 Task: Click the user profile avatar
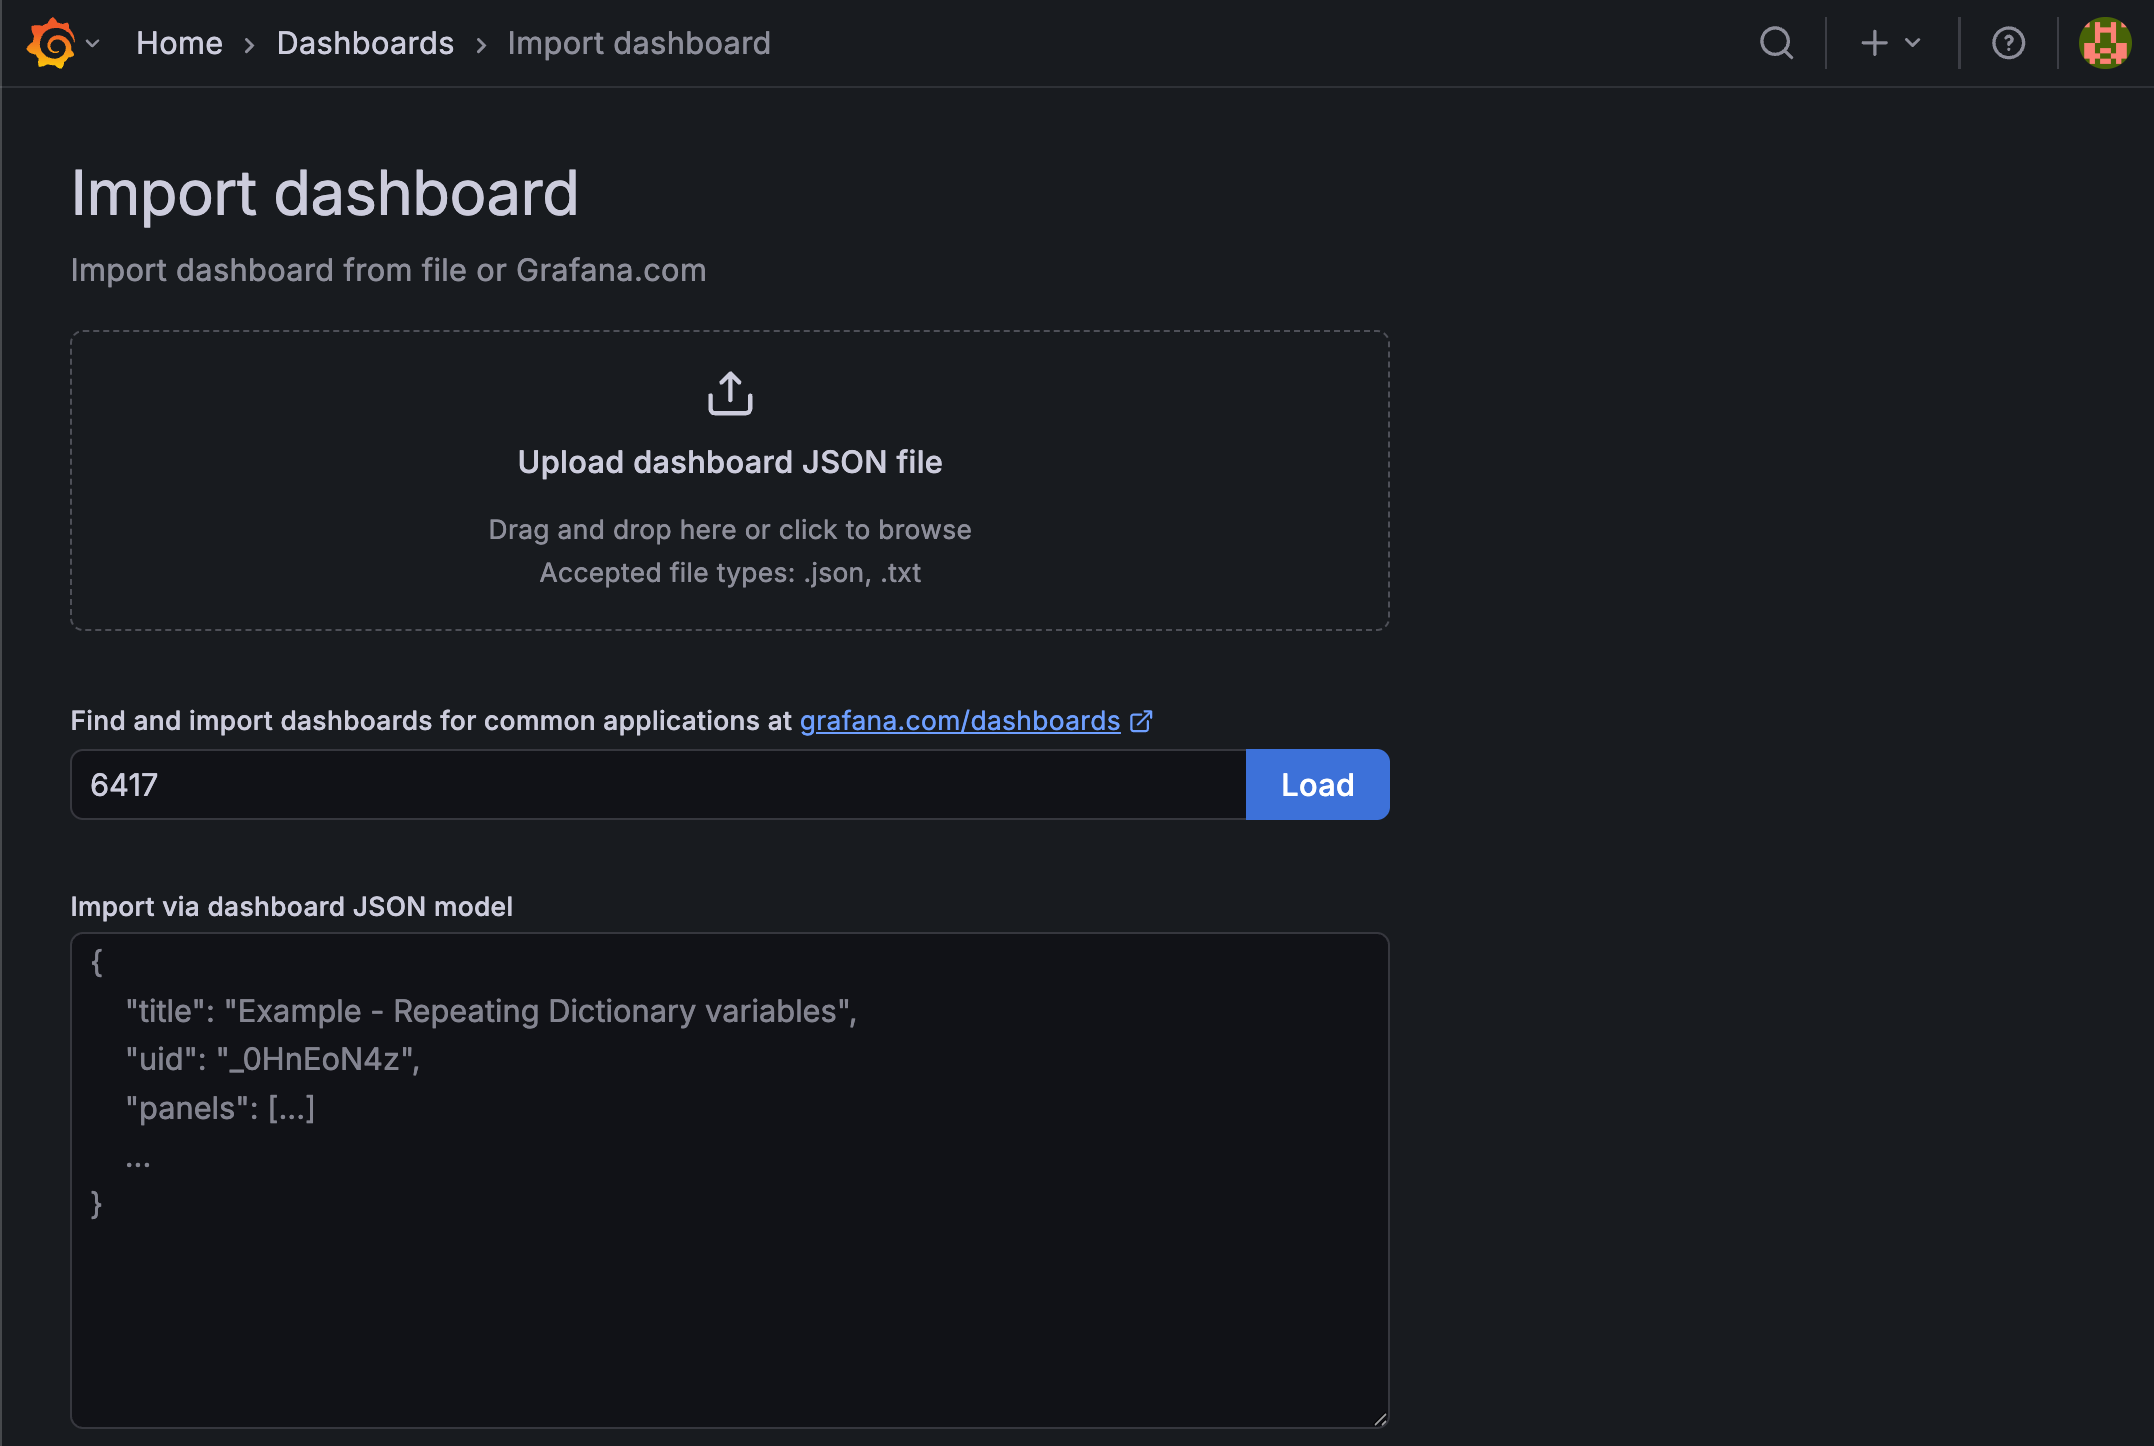coord(2104,43)
